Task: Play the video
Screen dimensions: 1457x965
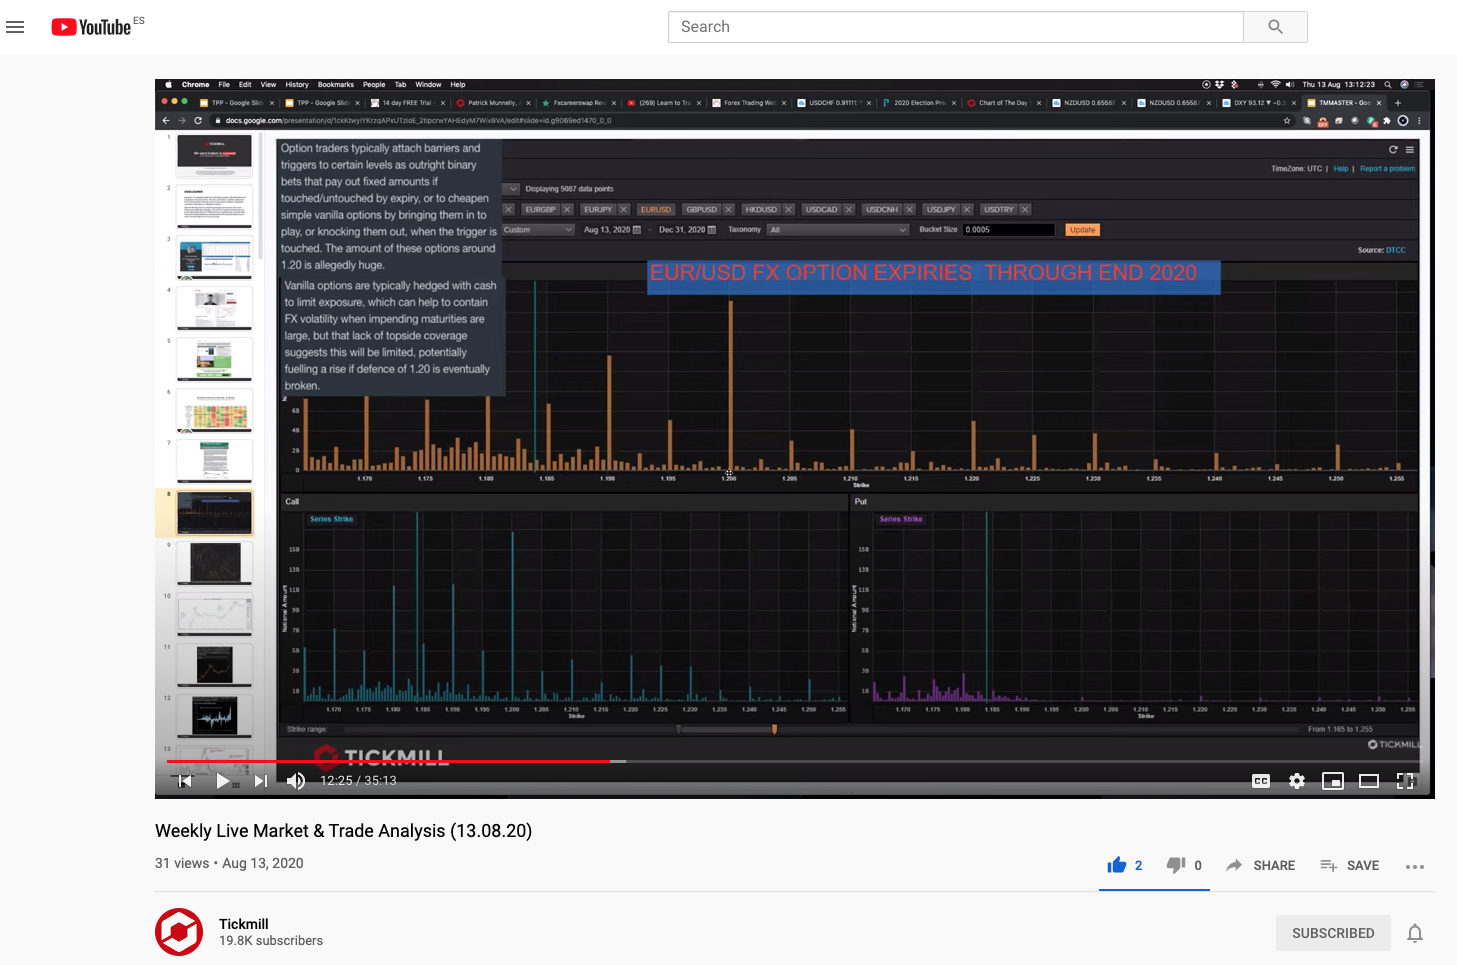Action: [223, 781]
